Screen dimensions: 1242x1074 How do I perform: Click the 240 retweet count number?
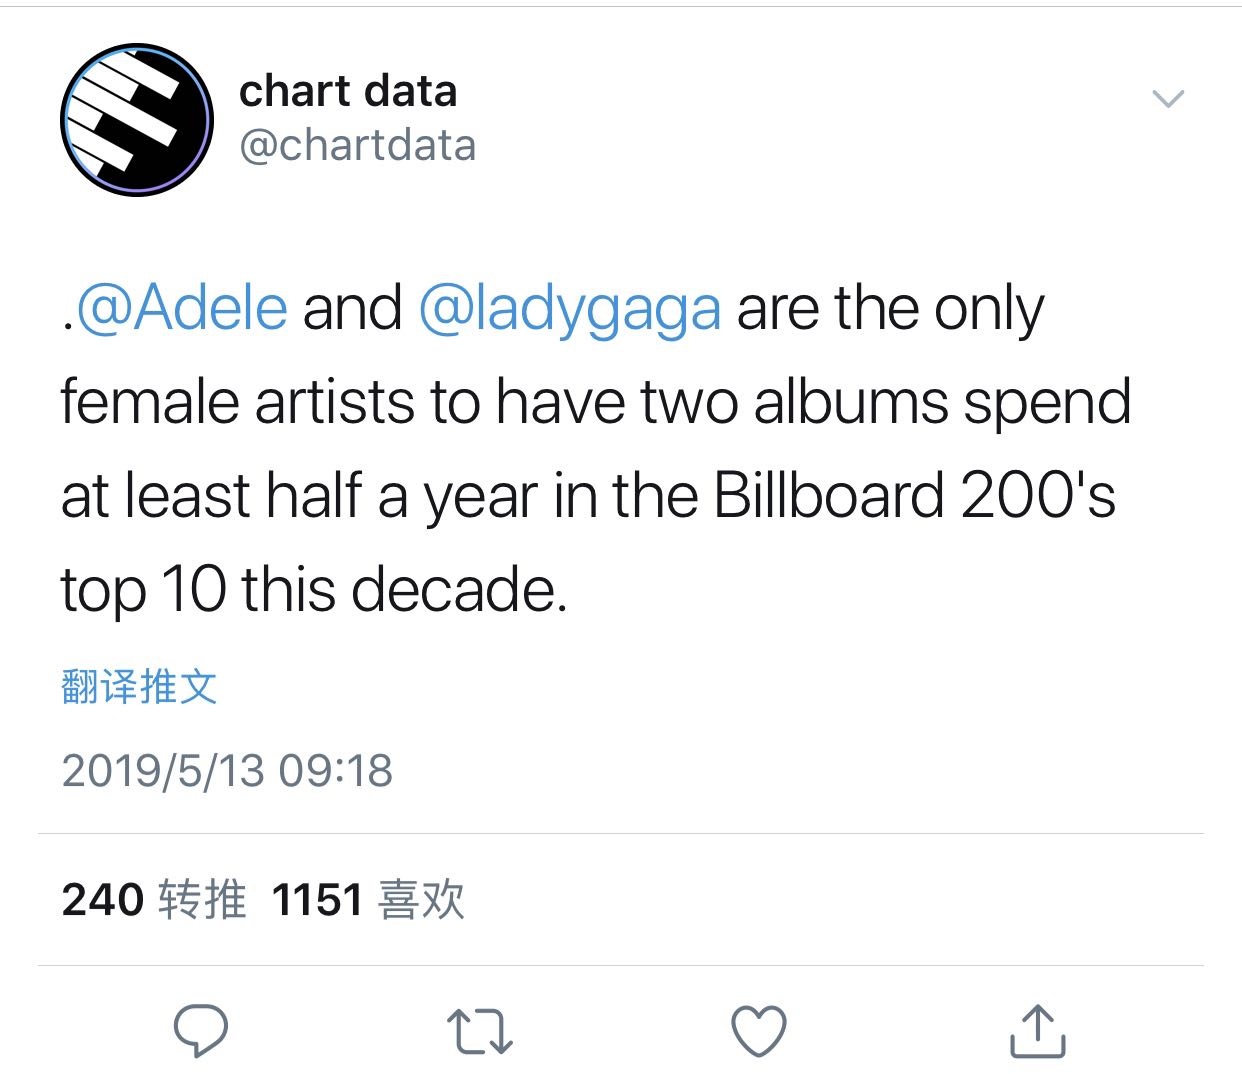[102, 899]
